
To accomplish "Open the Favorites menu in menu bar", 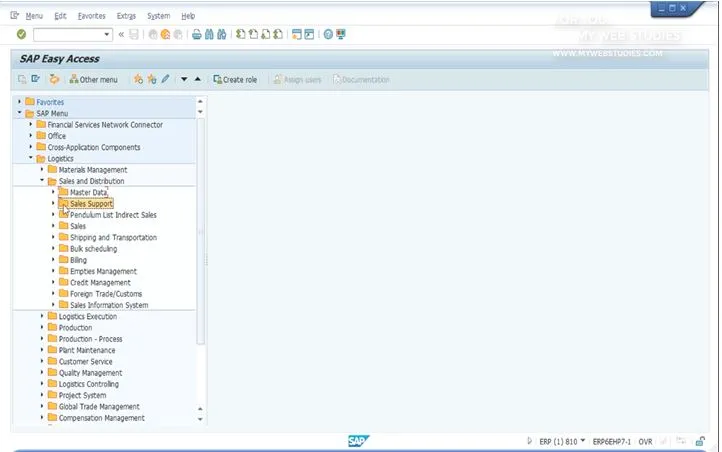I will [92, 16].
